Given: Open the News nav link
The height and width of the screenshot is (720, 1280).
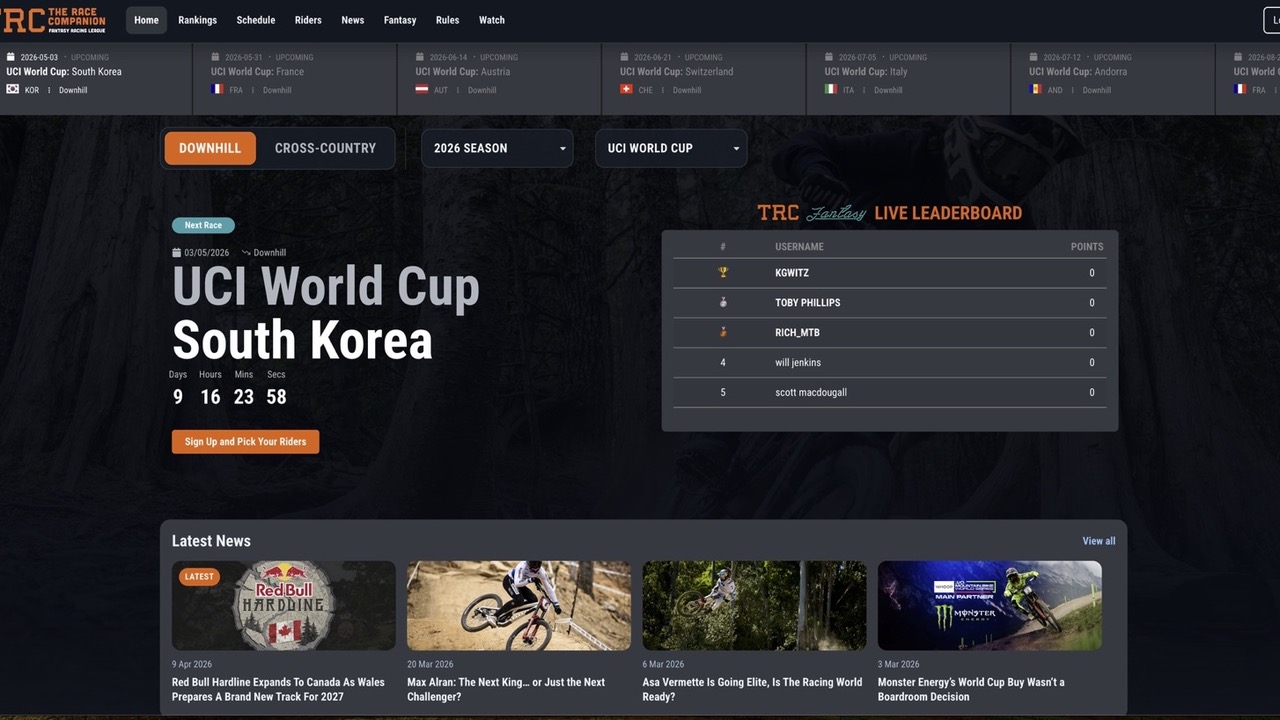Looking at the screenshot, I should pyautogui.click(x=352, y=20).
